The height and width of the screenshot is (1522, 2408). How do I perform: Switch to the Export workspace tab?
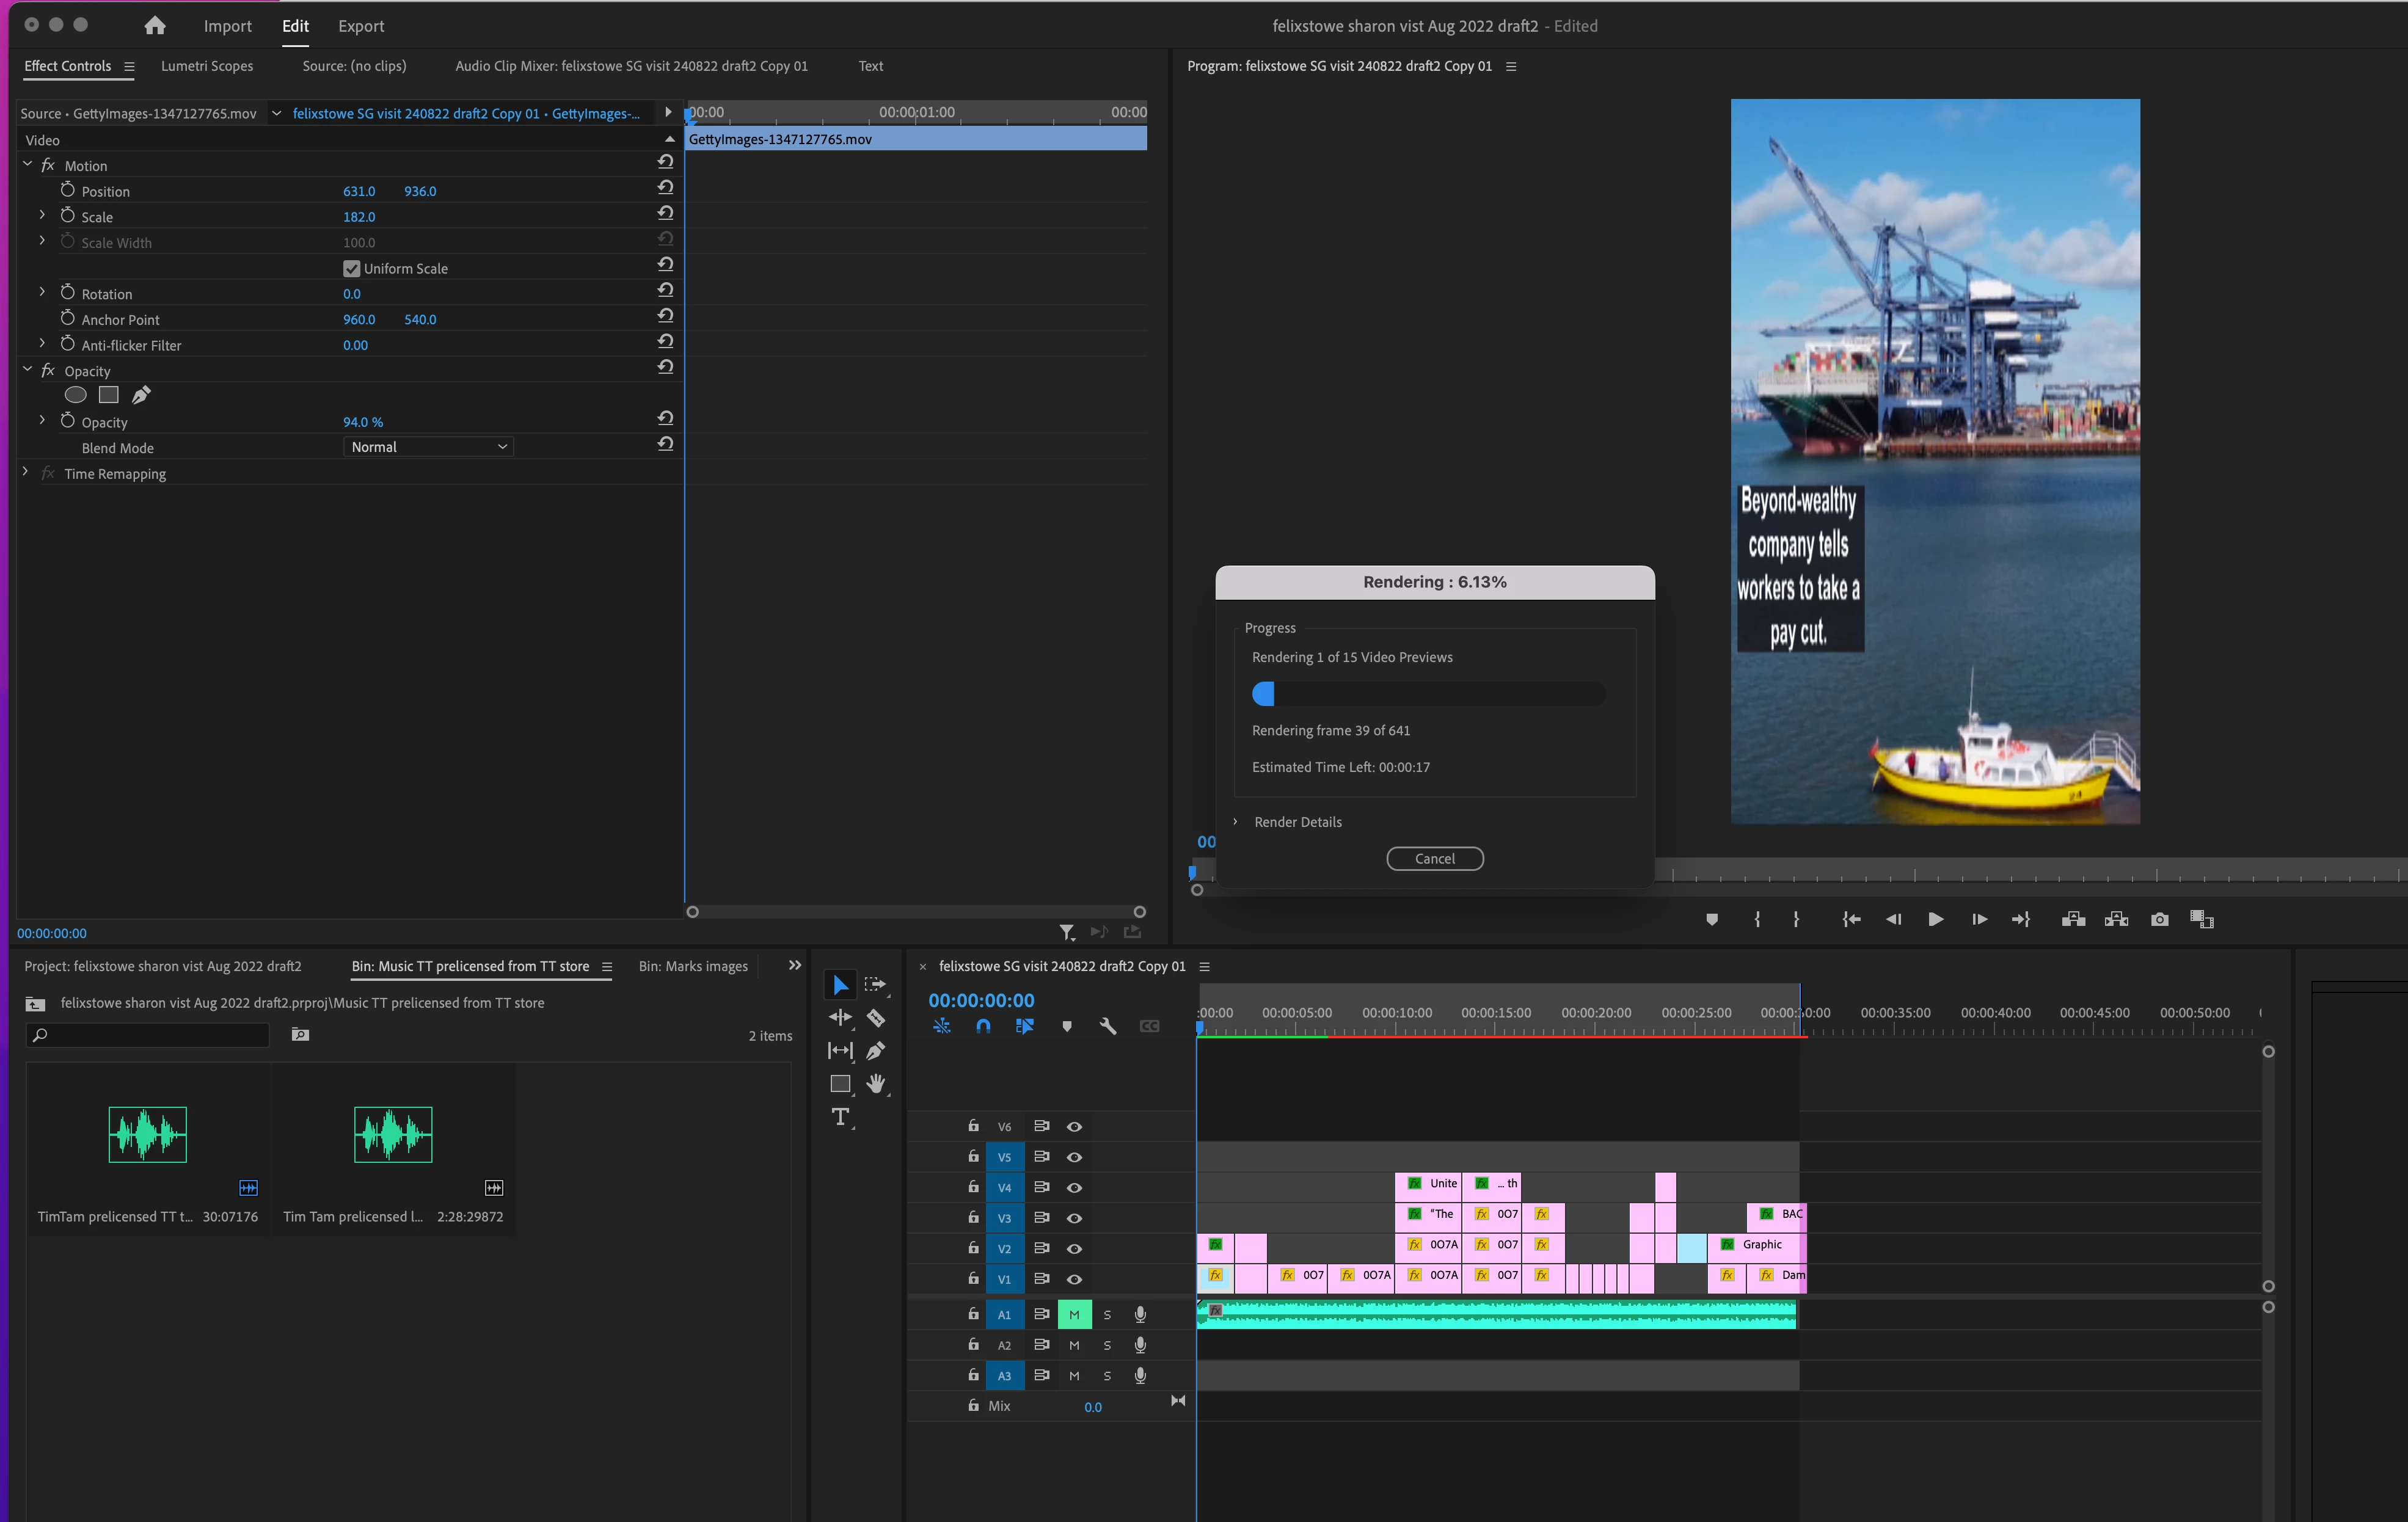[360, 26]
